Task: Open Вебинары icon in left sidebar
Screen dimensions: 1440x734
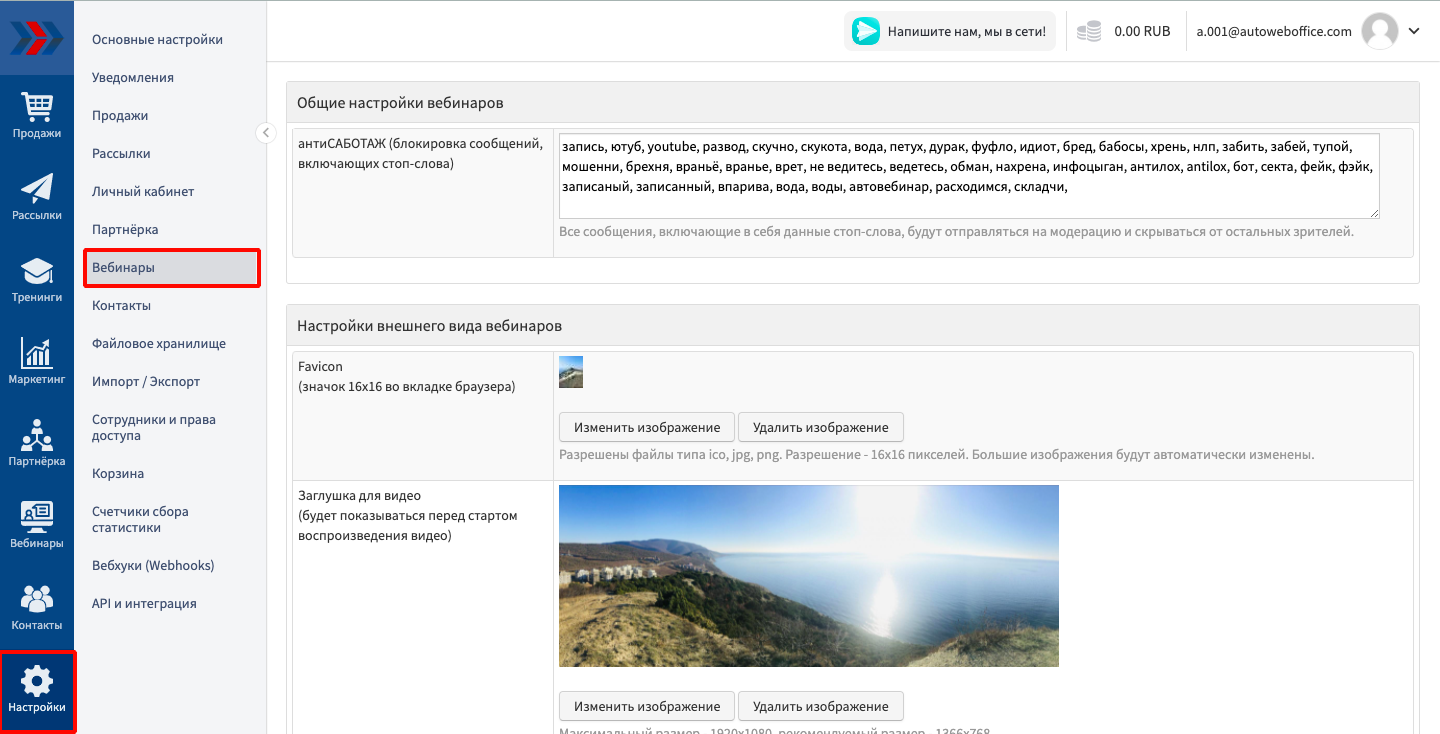Action: tap(37, 517)
